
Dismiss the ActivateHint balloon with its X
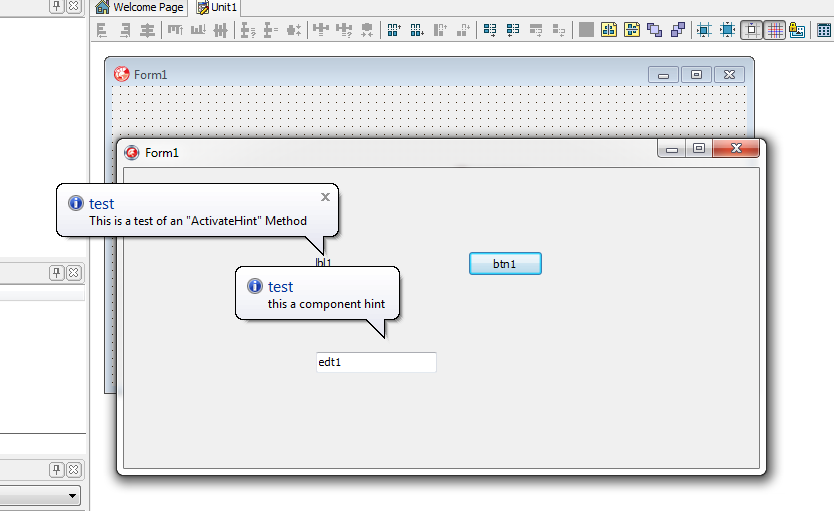325,197
